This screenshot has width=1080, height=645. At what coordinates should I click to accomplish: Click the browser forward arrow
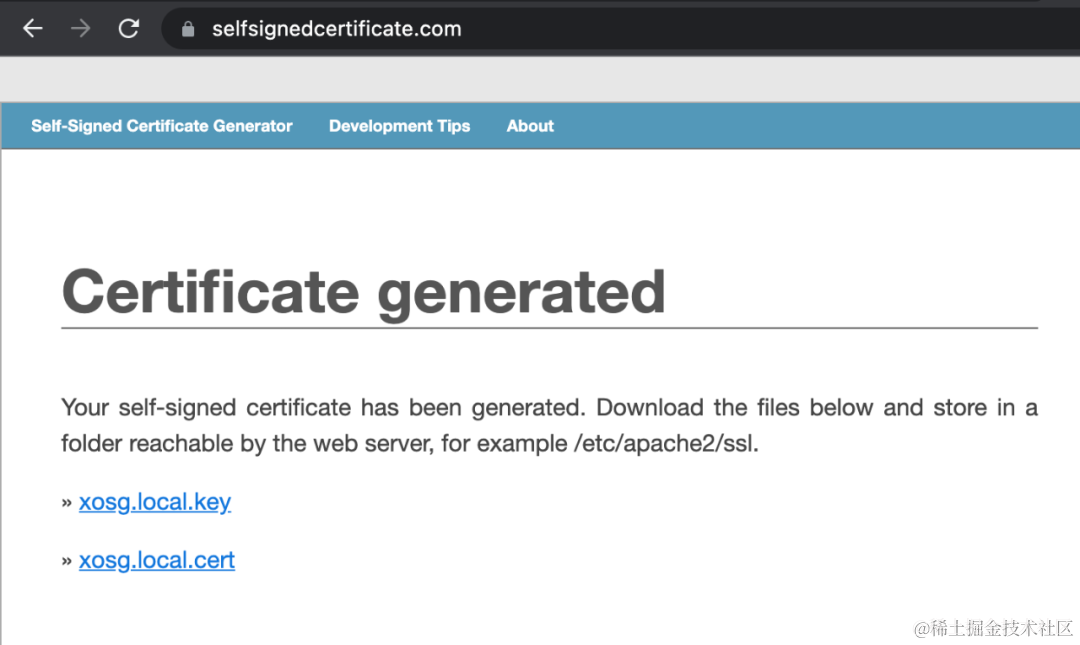81,28
